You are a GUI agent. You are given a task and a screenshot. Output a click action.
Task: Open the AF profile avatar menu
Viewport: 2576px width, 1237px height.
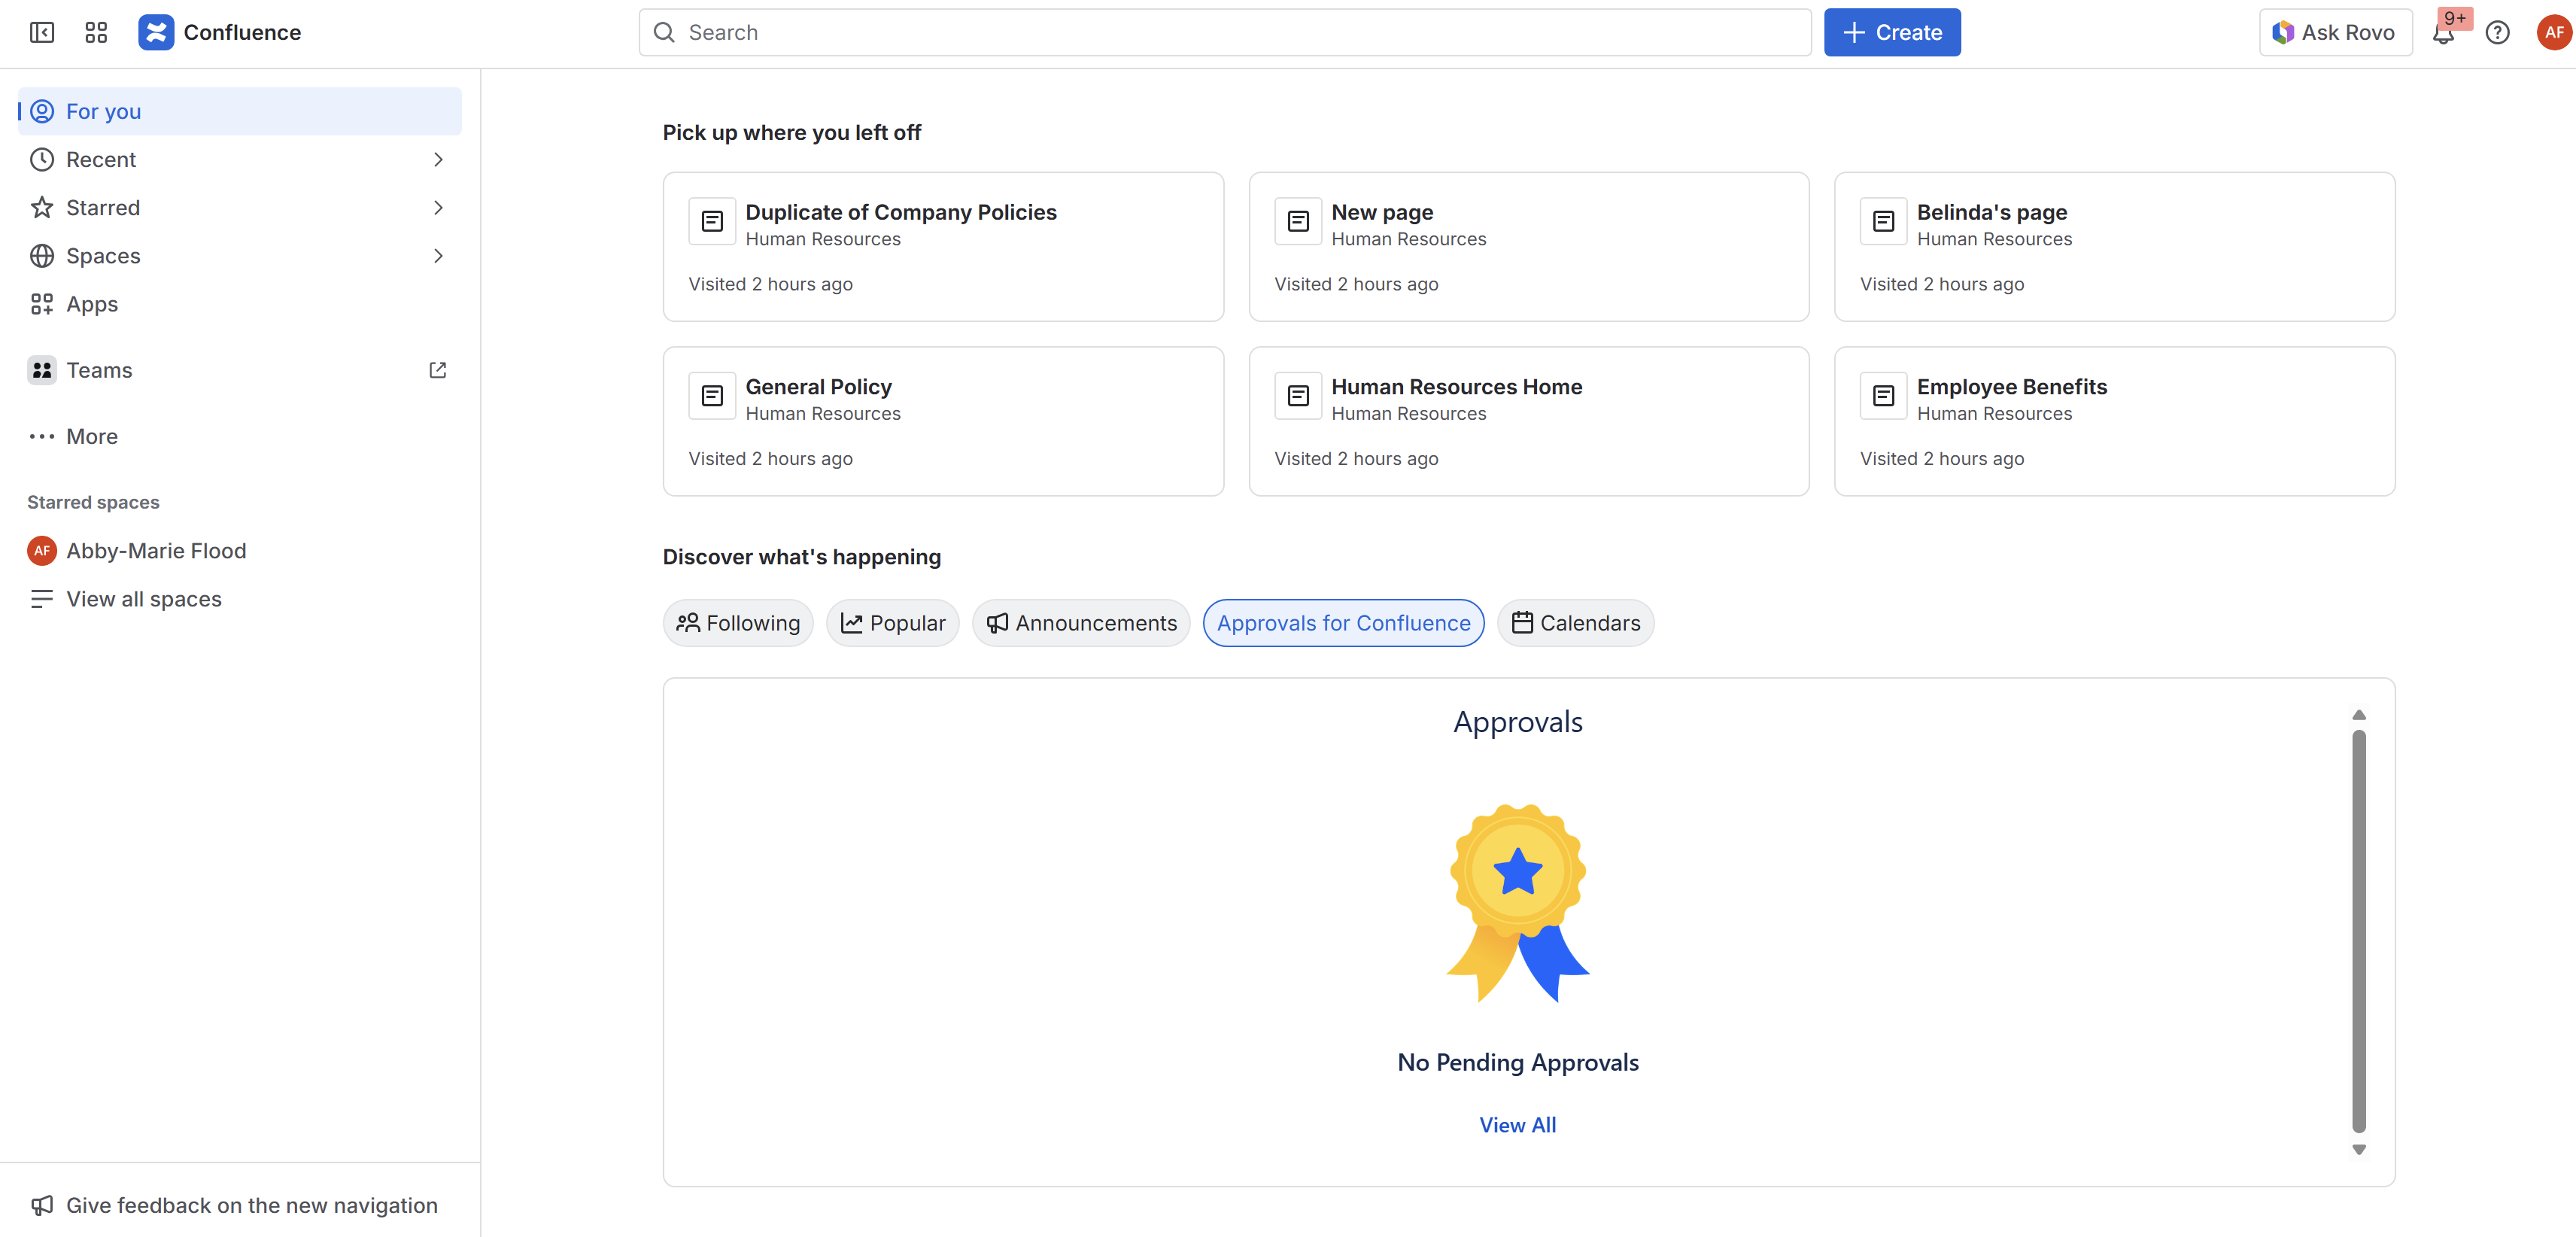(2553, 32)
